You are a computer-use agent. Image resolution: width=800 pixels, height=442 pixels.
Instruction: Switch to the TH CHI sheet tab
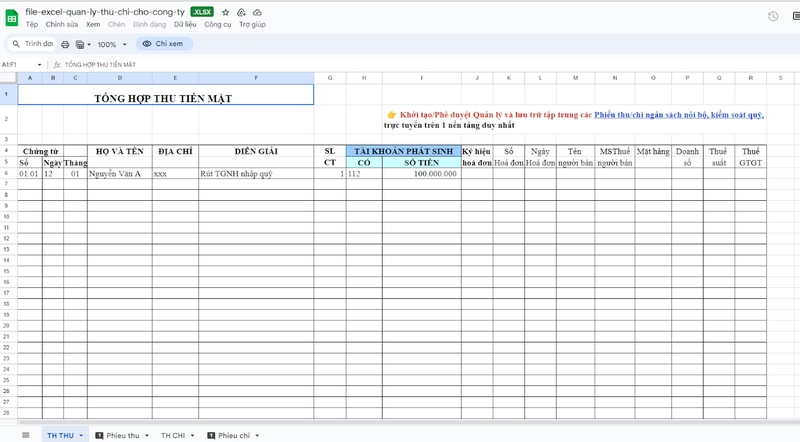(173, 435)
